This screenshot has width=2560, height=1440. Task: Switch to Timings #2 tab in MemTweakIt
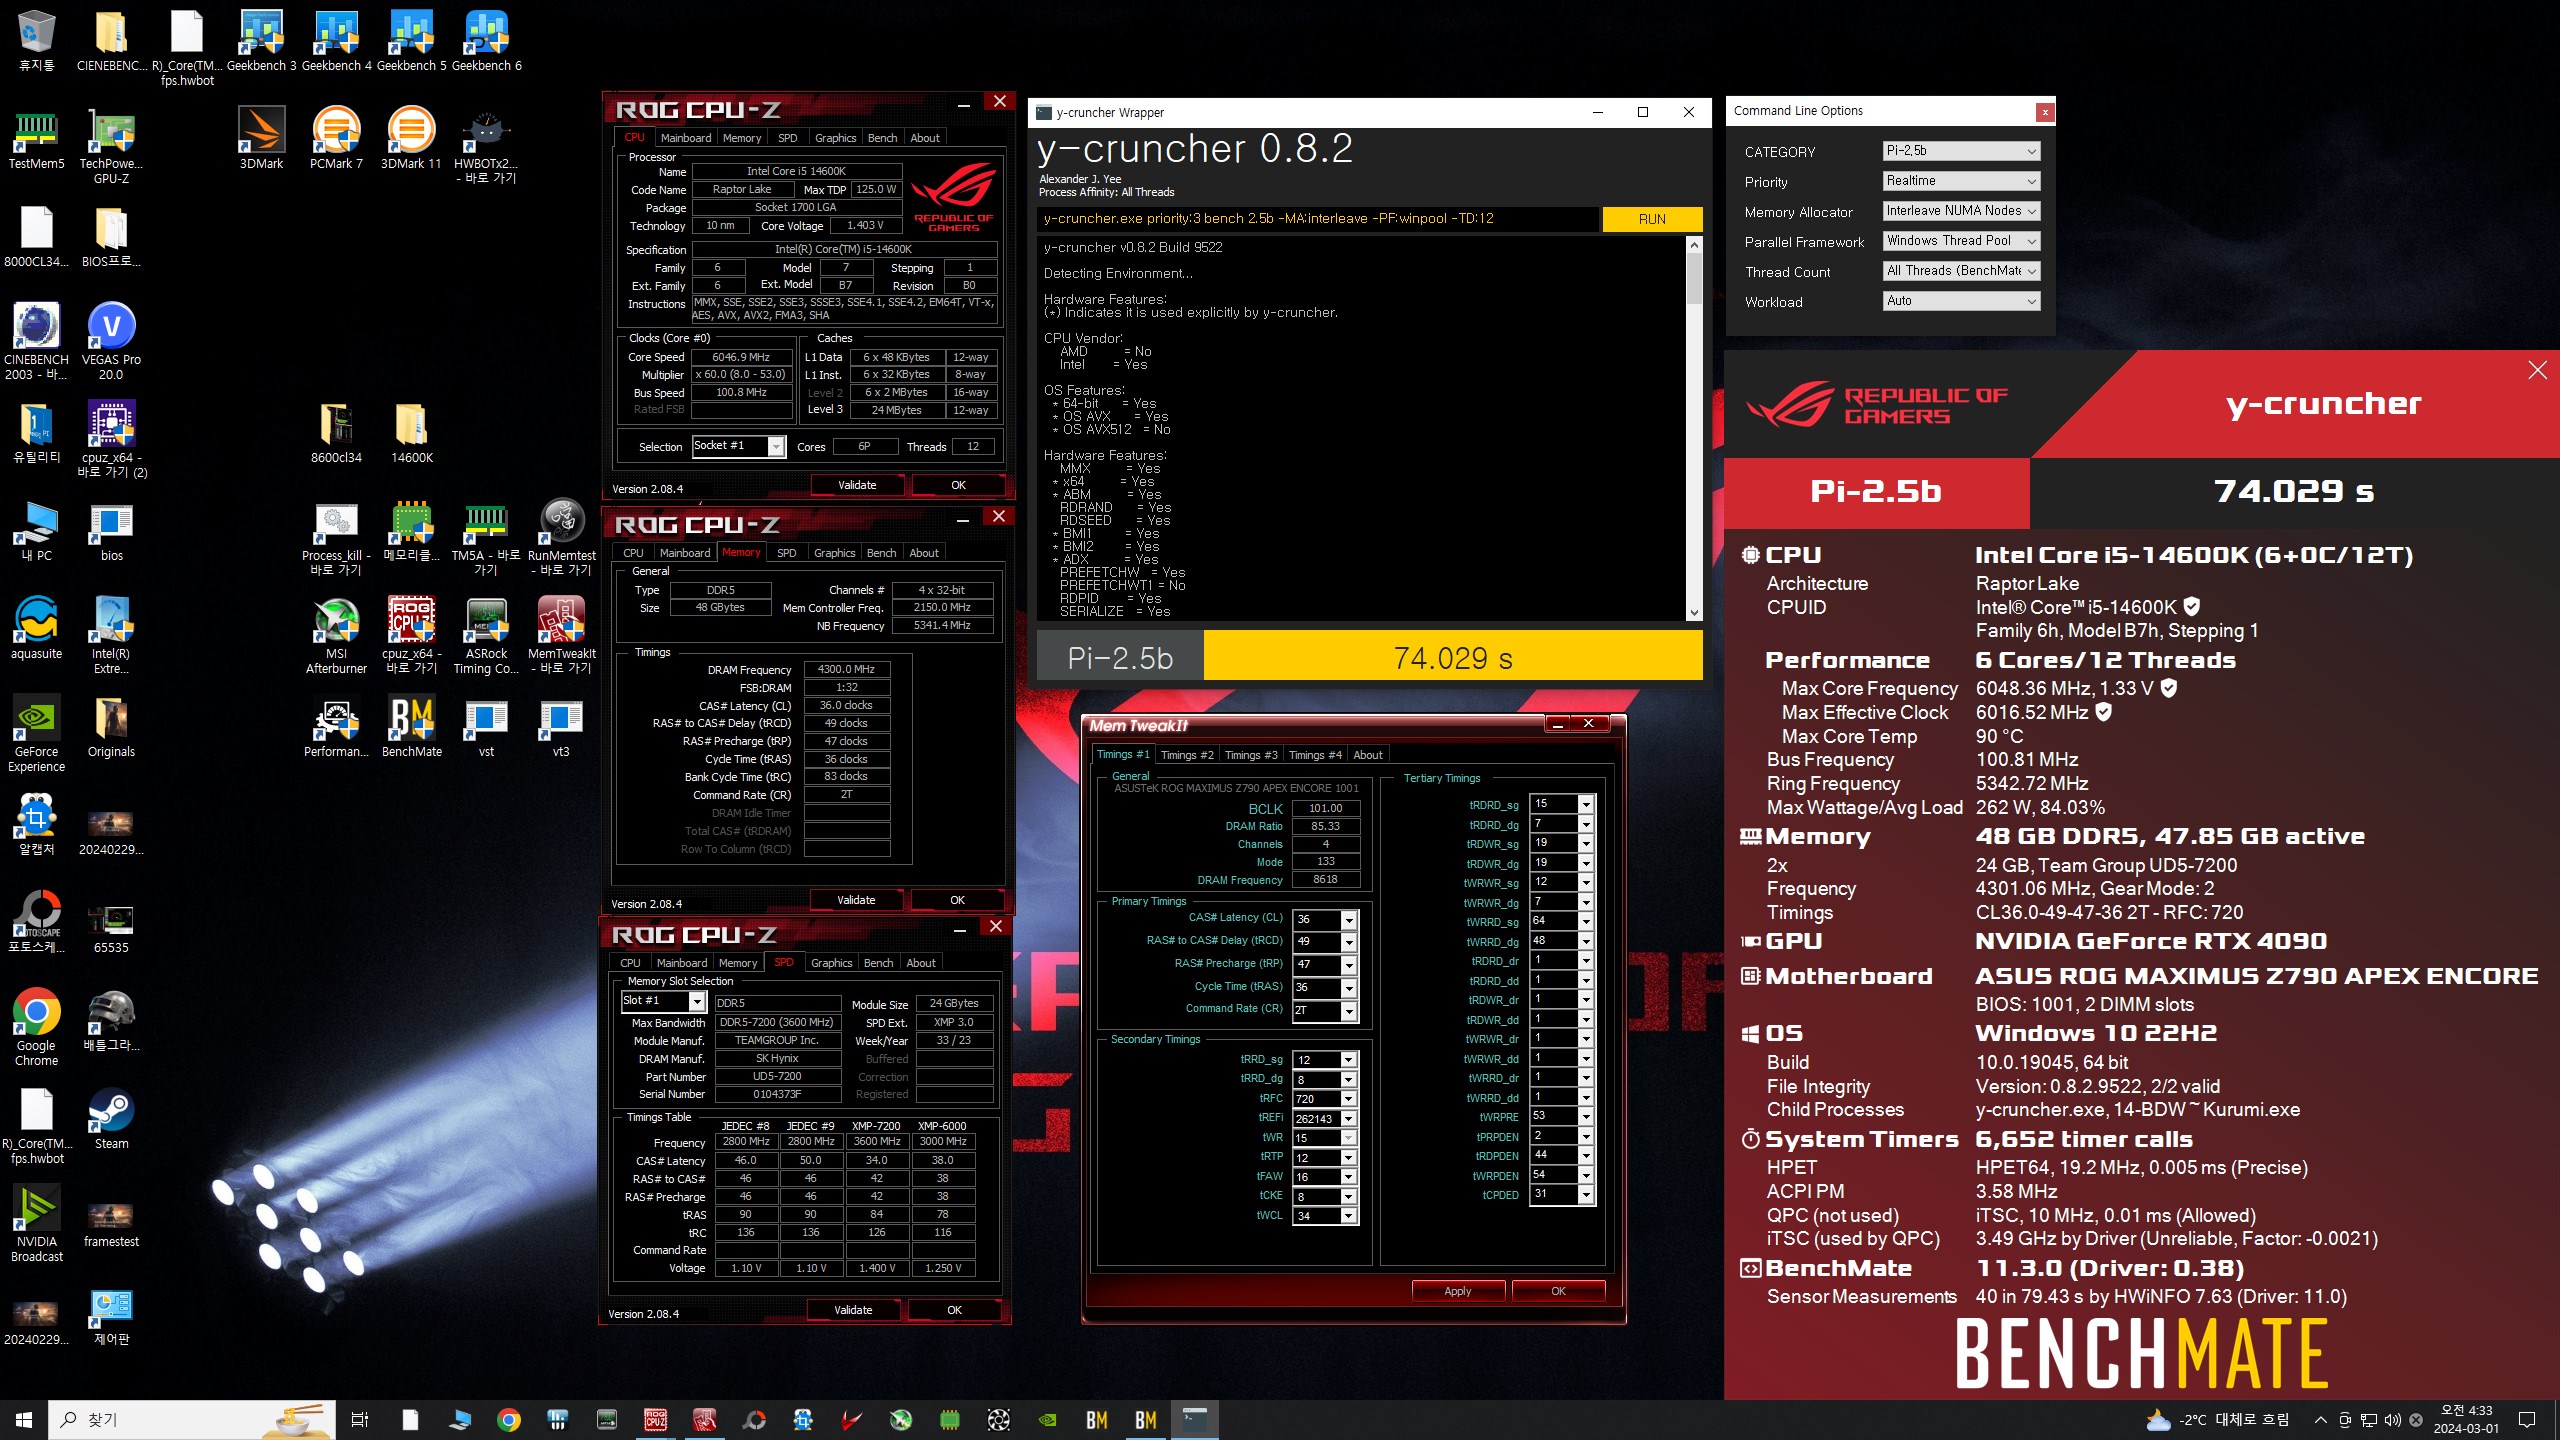(x=1187, y=755)
